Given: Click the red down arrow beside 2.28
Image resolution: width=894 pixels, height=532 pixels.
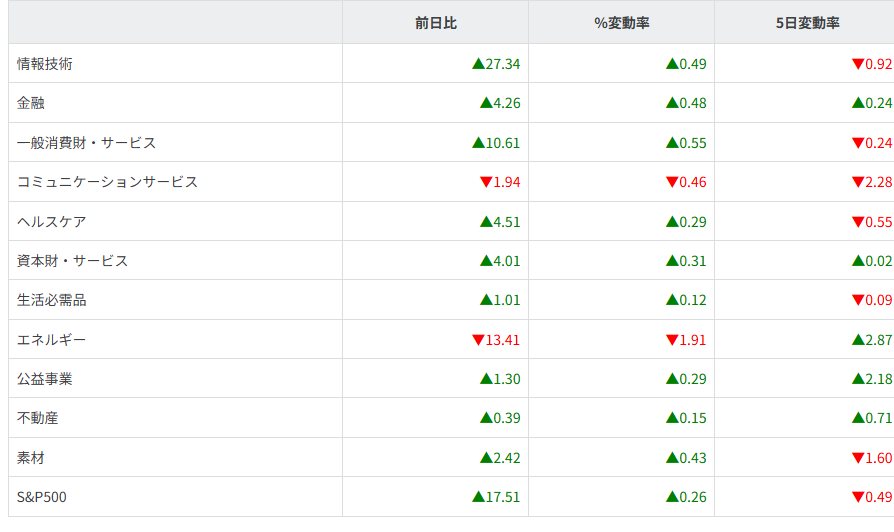Looking at the screenshot, I should pyautogui.click(x=858, y=182).
